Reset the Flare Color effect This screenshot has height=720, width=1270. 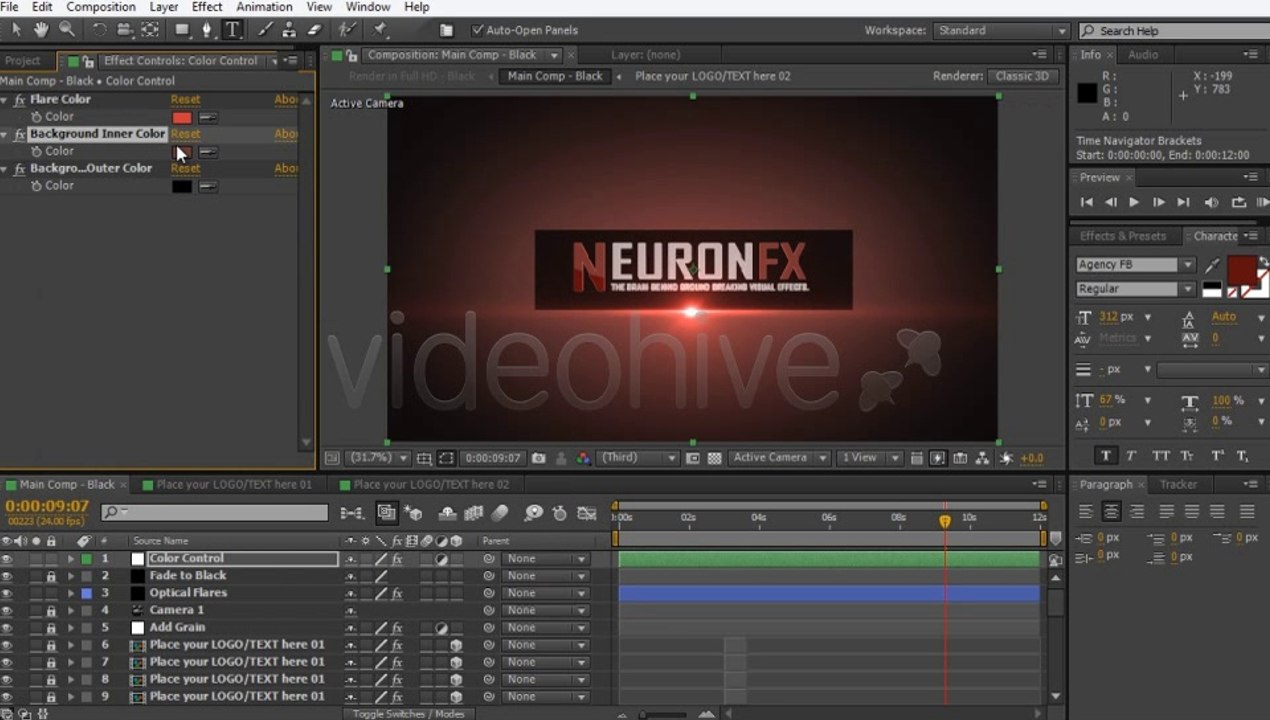coord(185,100)
